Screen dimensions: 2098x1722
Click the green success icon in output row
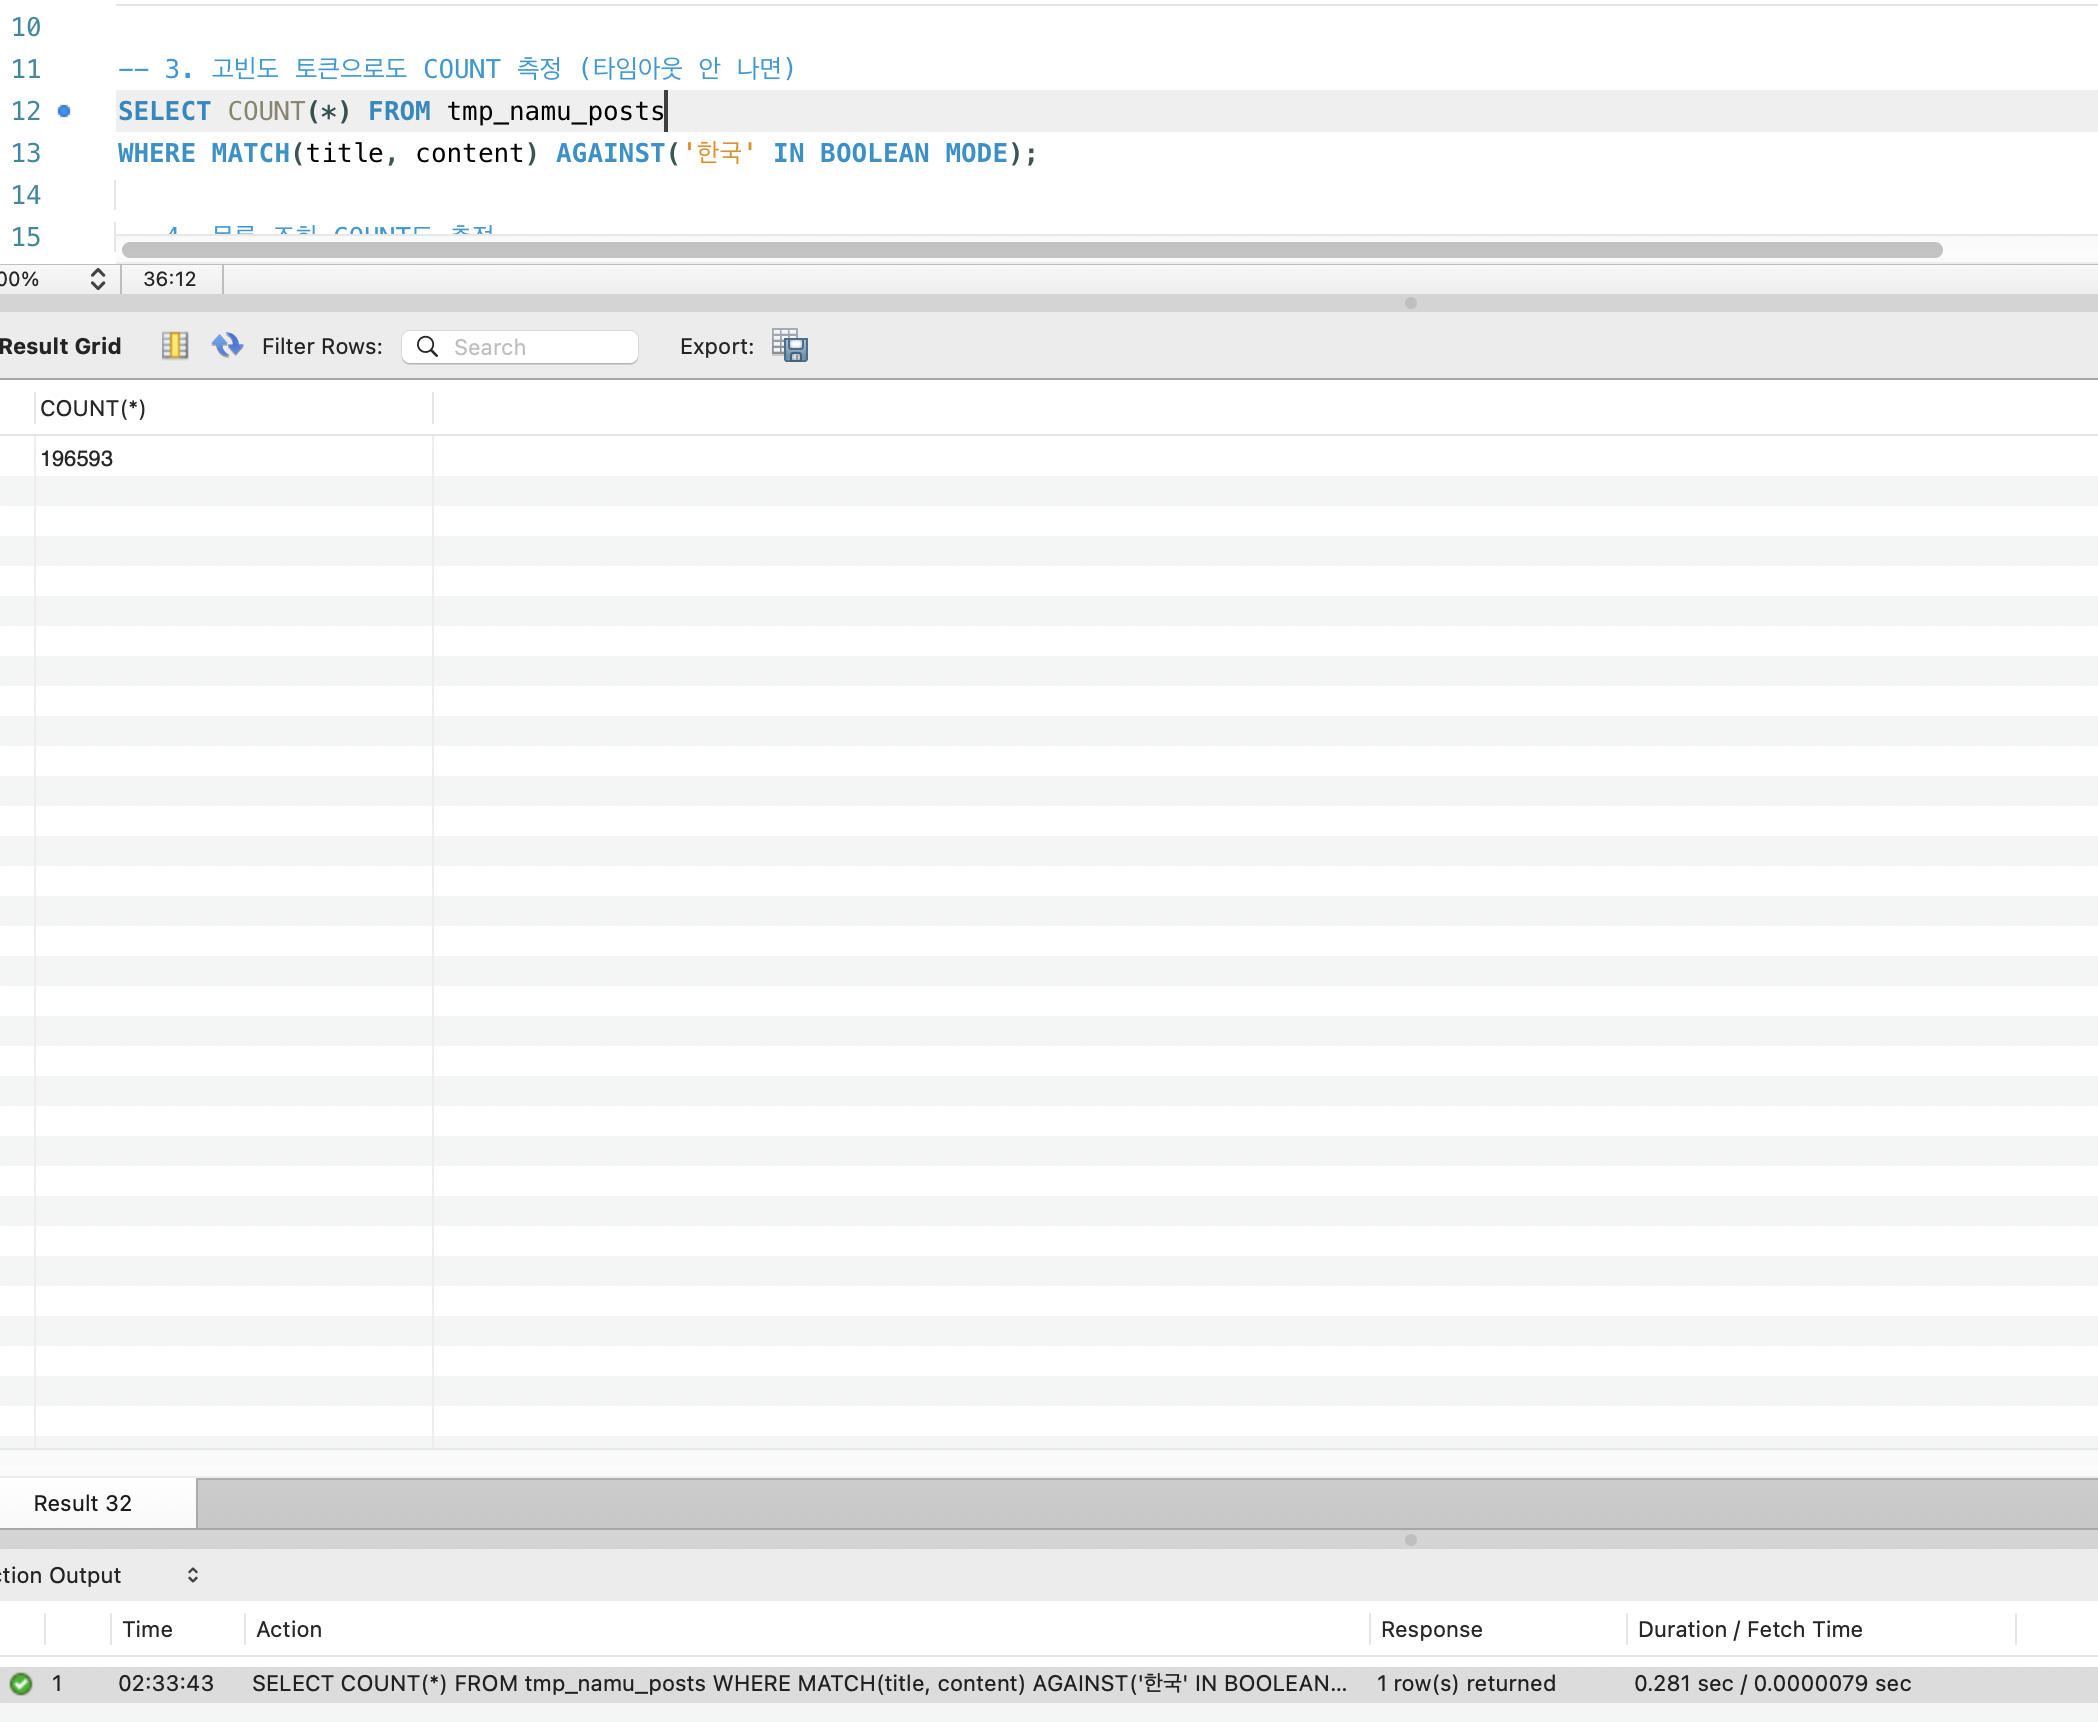click(x=21, y=1684)
